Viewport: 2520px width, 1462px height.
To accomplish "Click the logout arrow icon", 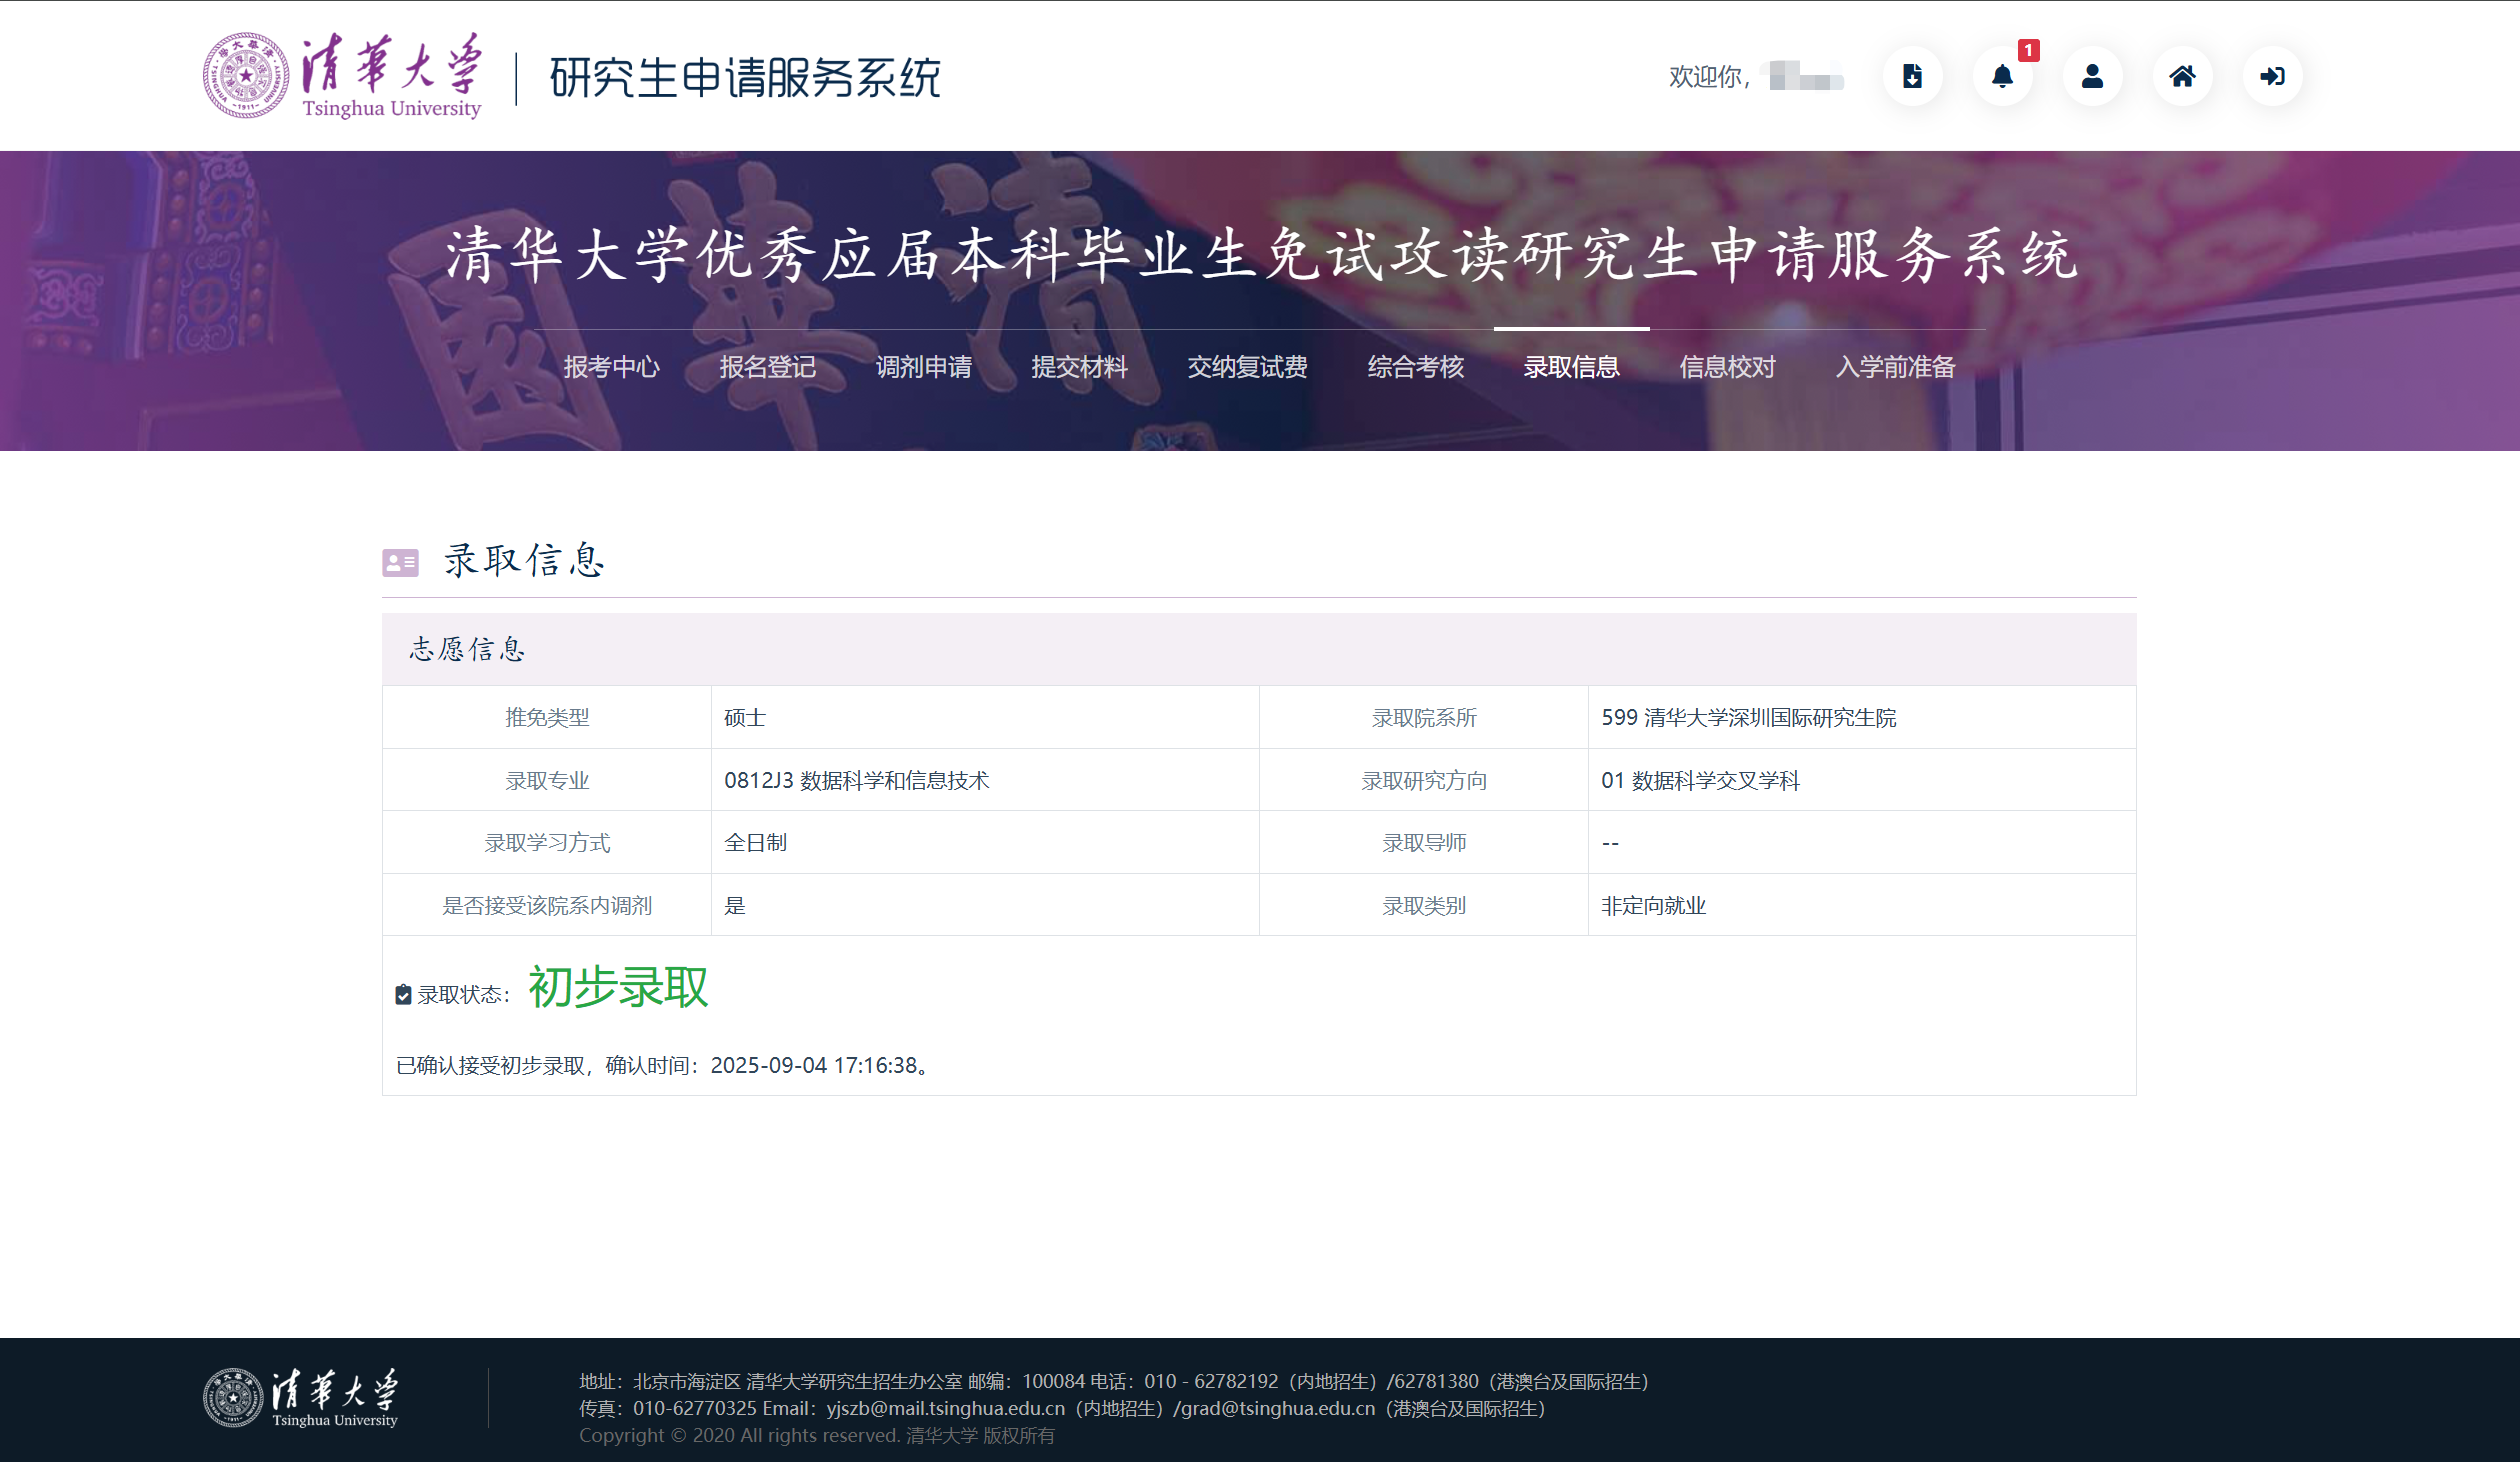I will [2272, 76].
